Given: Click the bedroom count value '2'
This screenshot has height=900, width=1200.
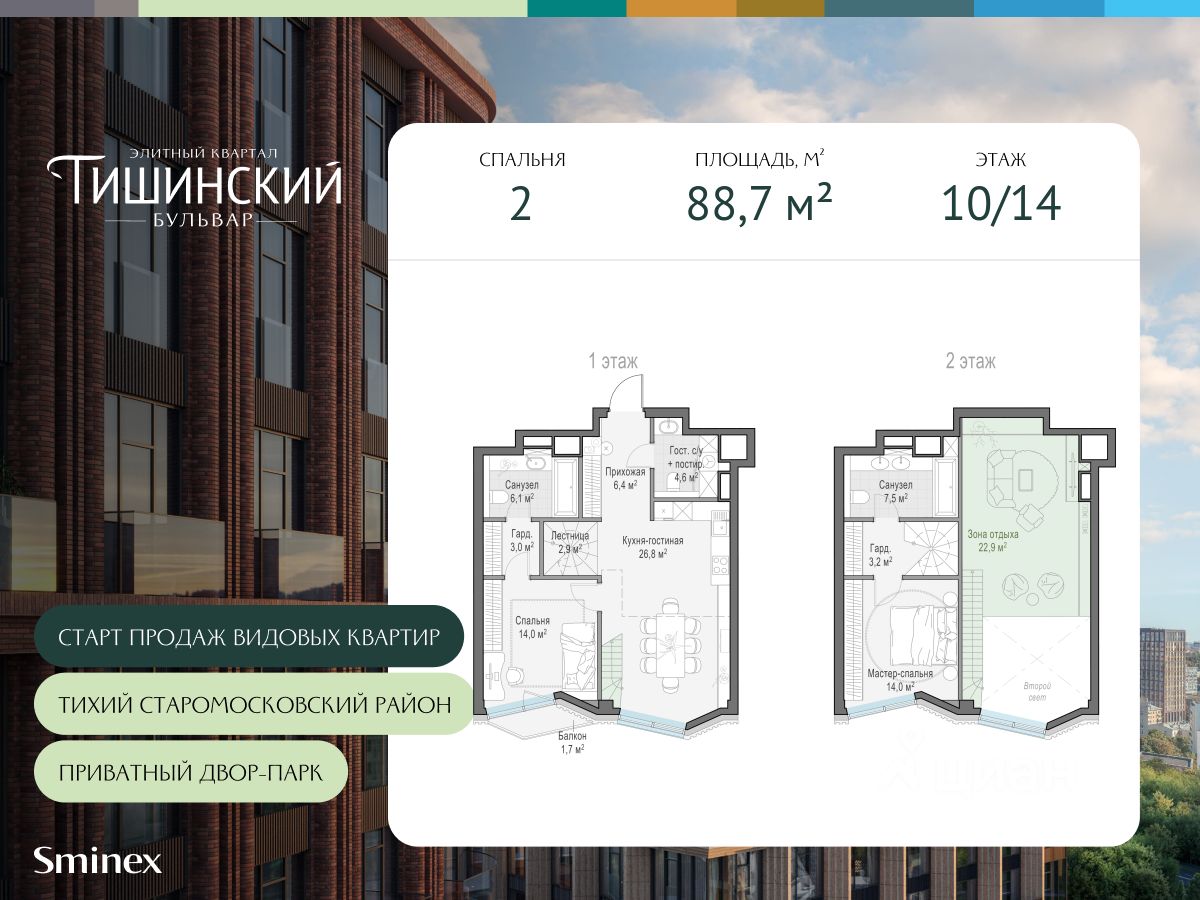Looking at the screenshot, I should (520, 204).
